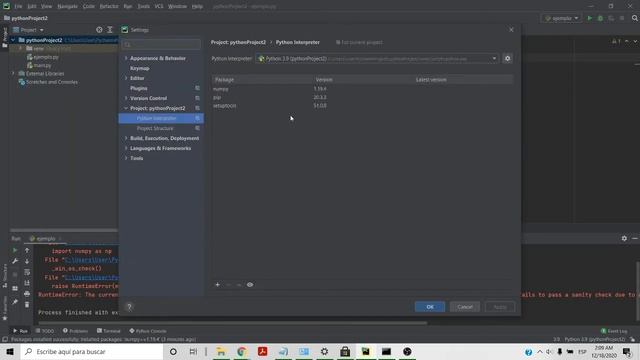The image size is (640, 360).
Task: Open the Python Console tool window tab
Action: point(148,331)
